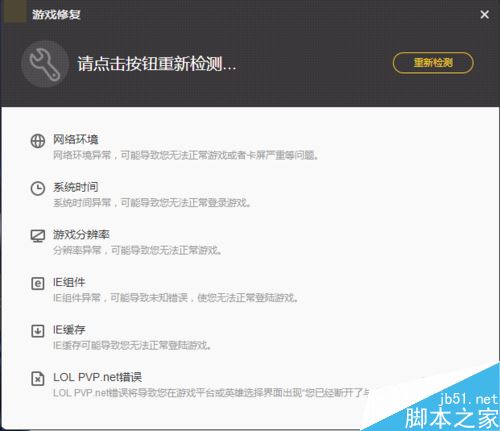Select the globe icon for 网络环境

(x=38, y=141)
